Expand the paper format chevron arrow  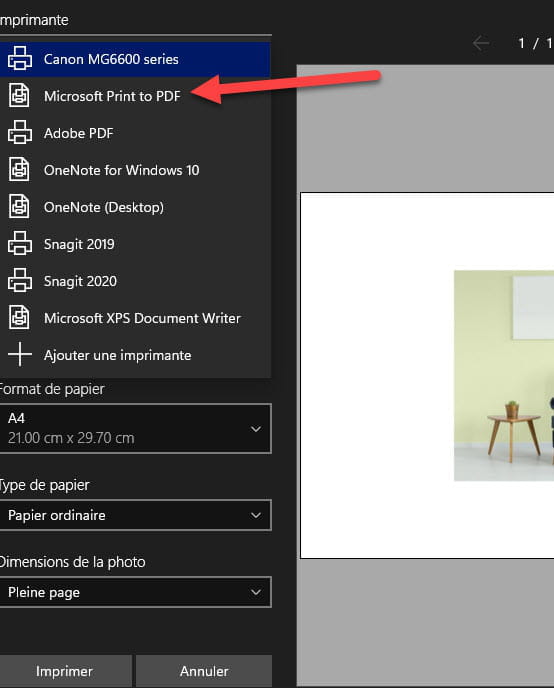[x=256, y=429]
